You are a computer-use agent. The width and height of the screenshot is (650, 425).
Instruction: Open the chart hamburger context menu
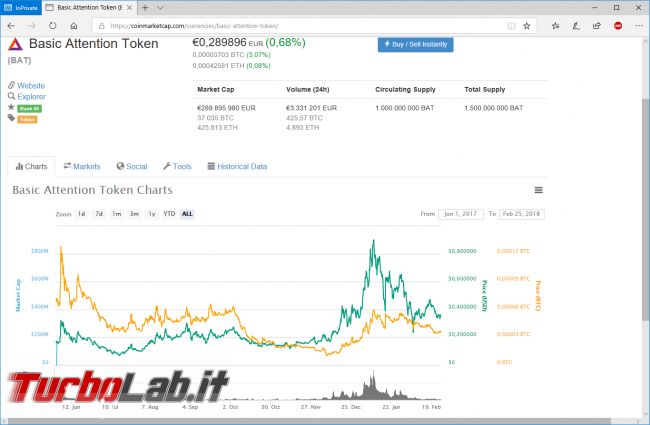[x=538, y=190]
